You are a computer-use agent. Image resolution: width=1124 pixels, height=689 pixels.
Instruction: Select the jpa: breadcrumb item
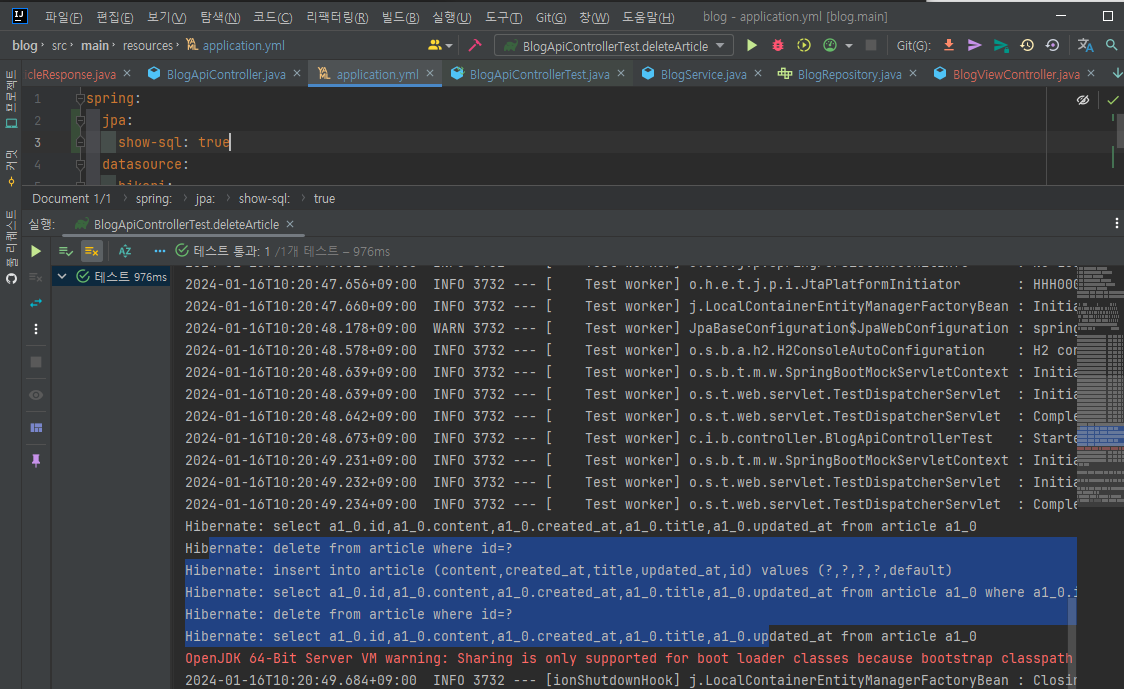[205, 199]
